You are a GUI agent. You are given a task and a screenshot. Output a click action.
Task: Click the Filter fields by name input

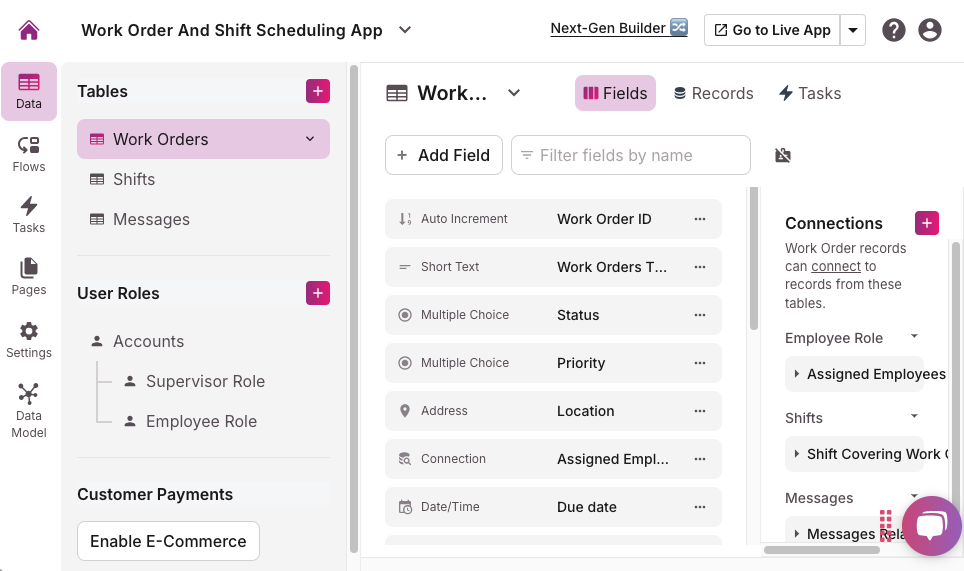631,155
